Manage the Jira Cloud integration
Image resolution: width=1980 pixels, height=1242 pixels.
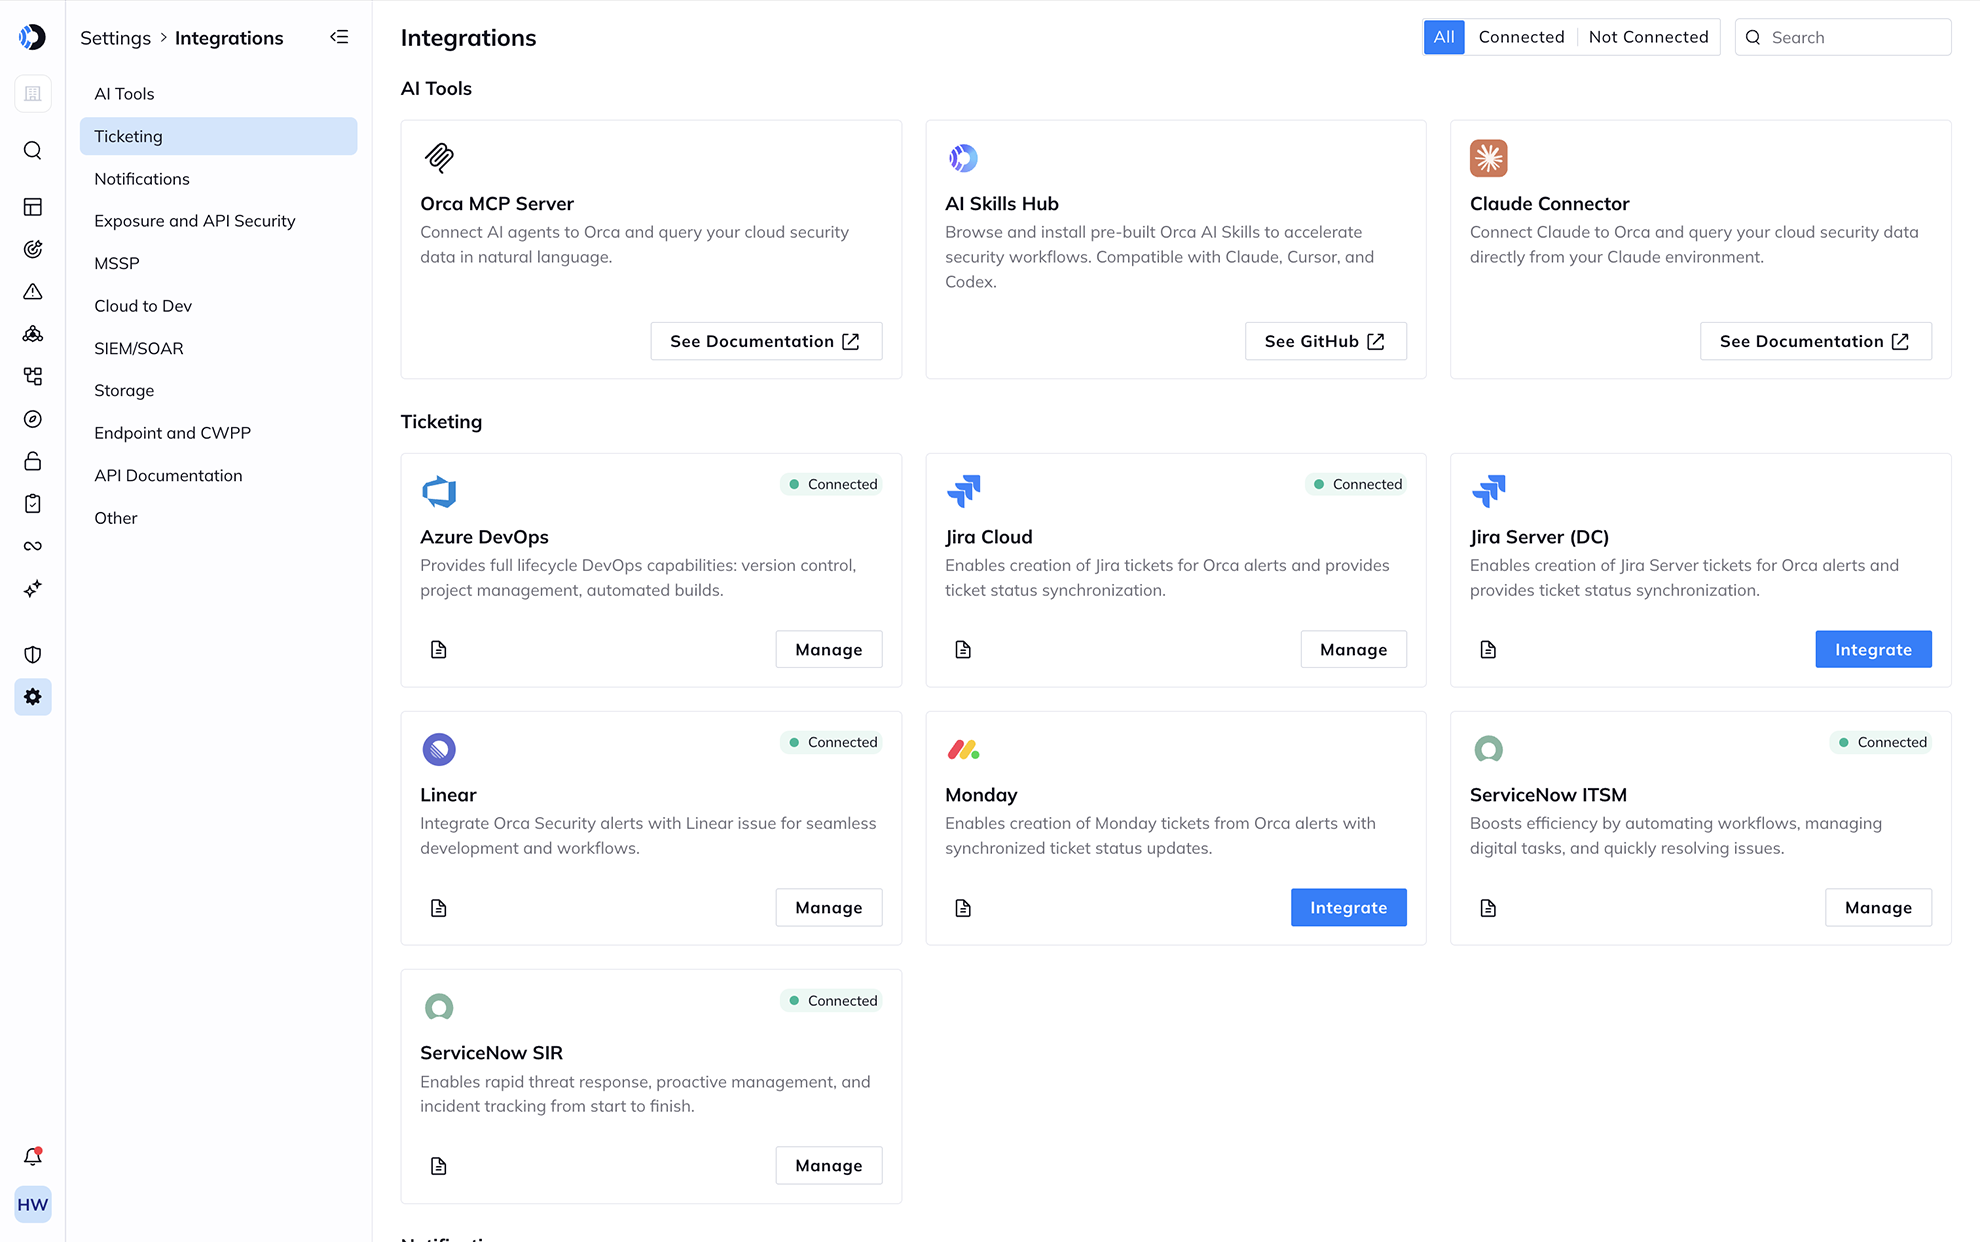tap(1353, 649)
